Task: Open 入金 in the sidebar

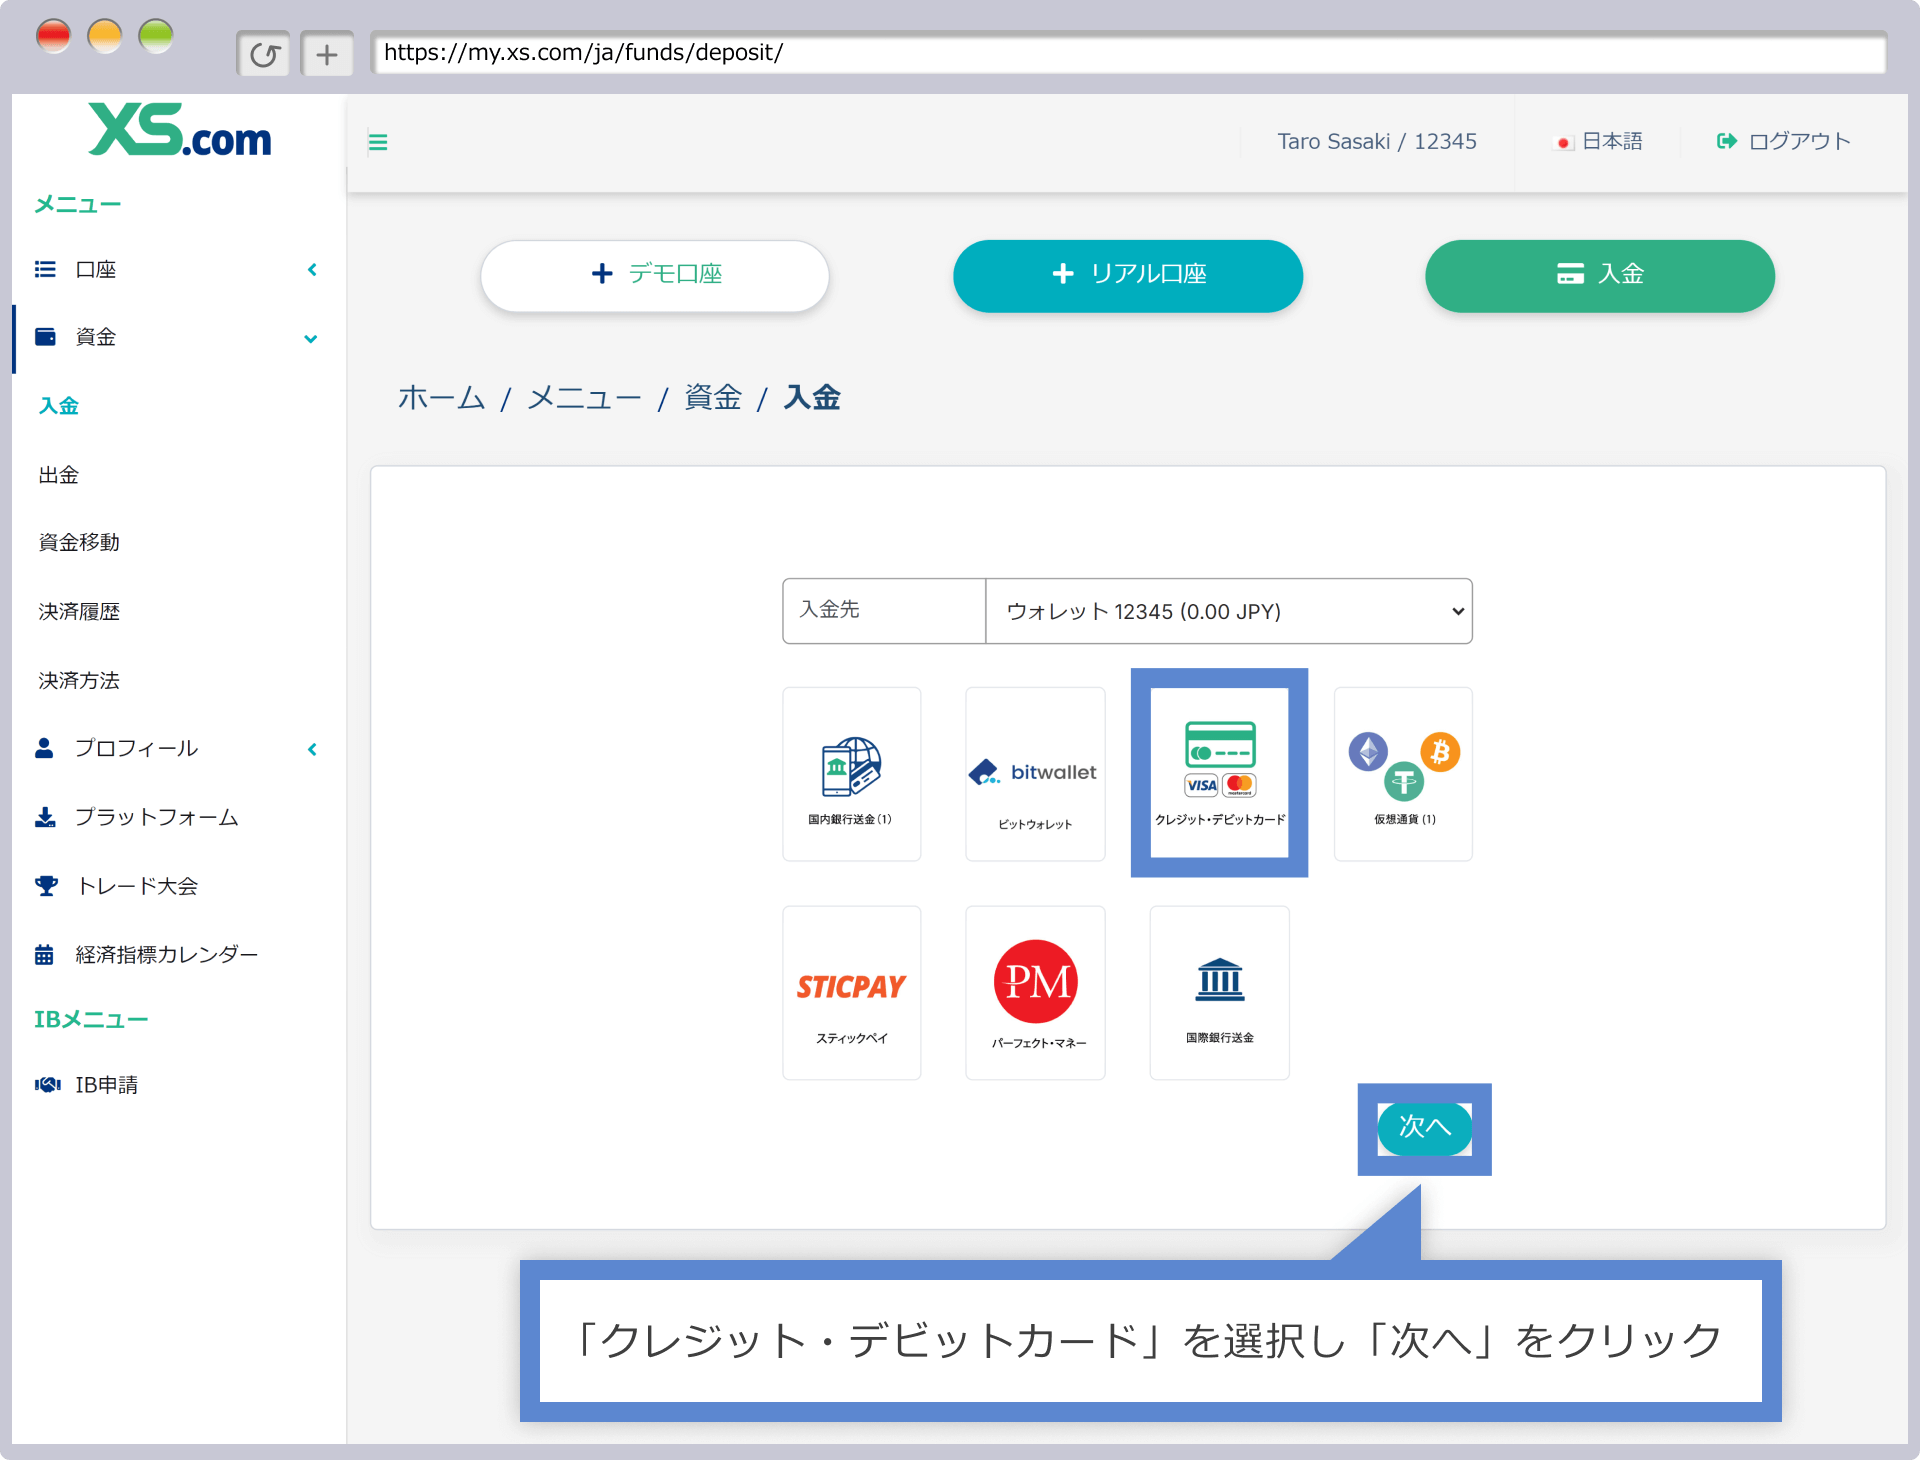Action: coord(59,406)
